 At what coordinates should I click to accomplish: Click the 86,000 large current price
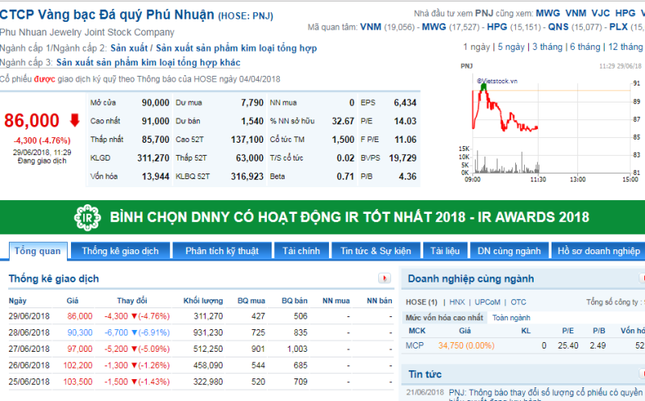click(x=32, y=121)
